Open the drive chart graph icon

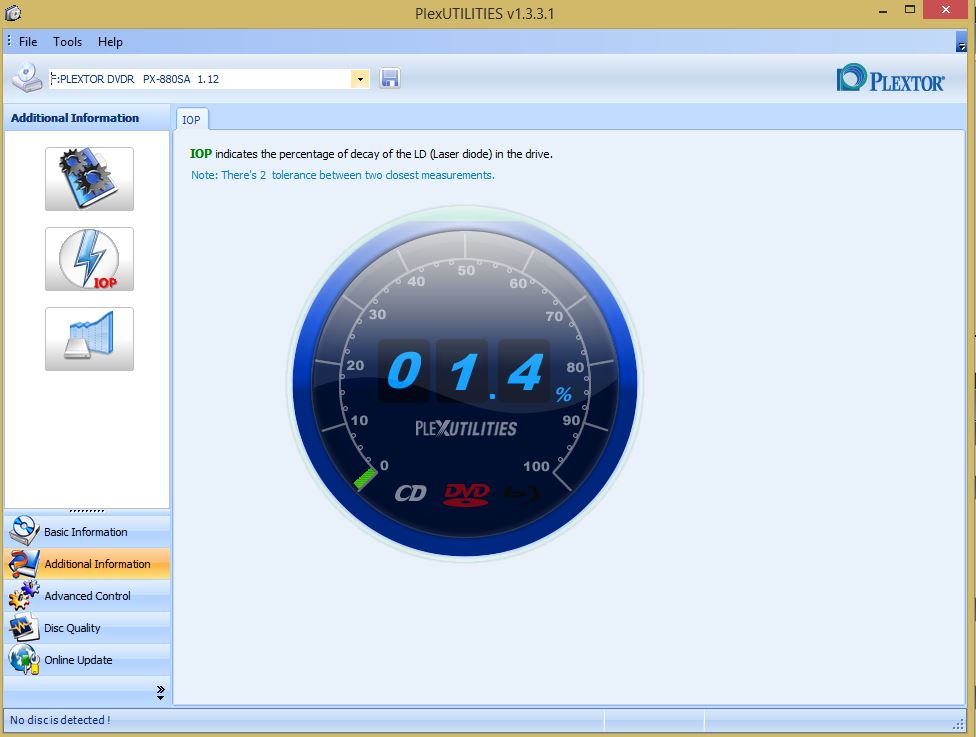(x=89, y=339)
